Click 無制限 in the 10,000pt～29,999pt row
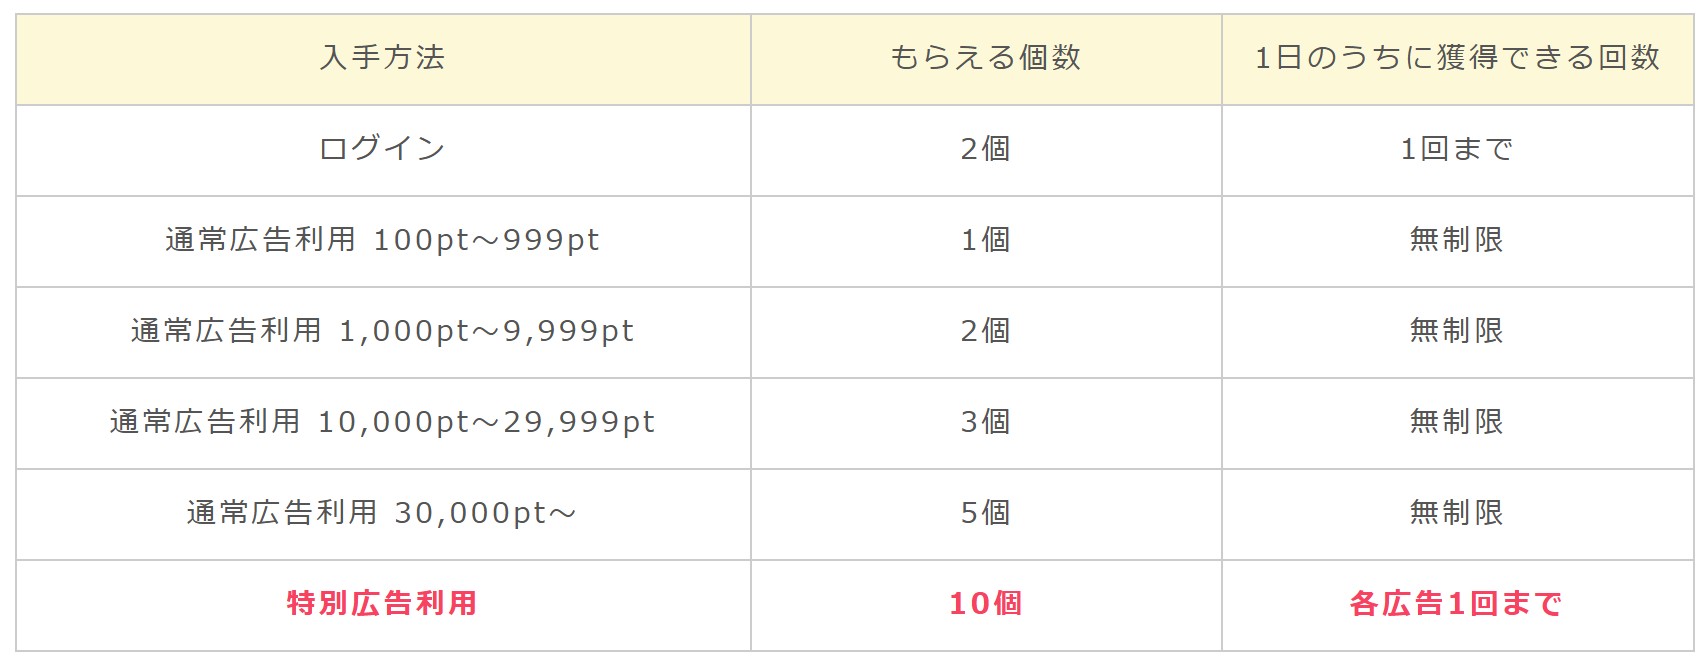 pyautogui.click(x=1456, y=422)
